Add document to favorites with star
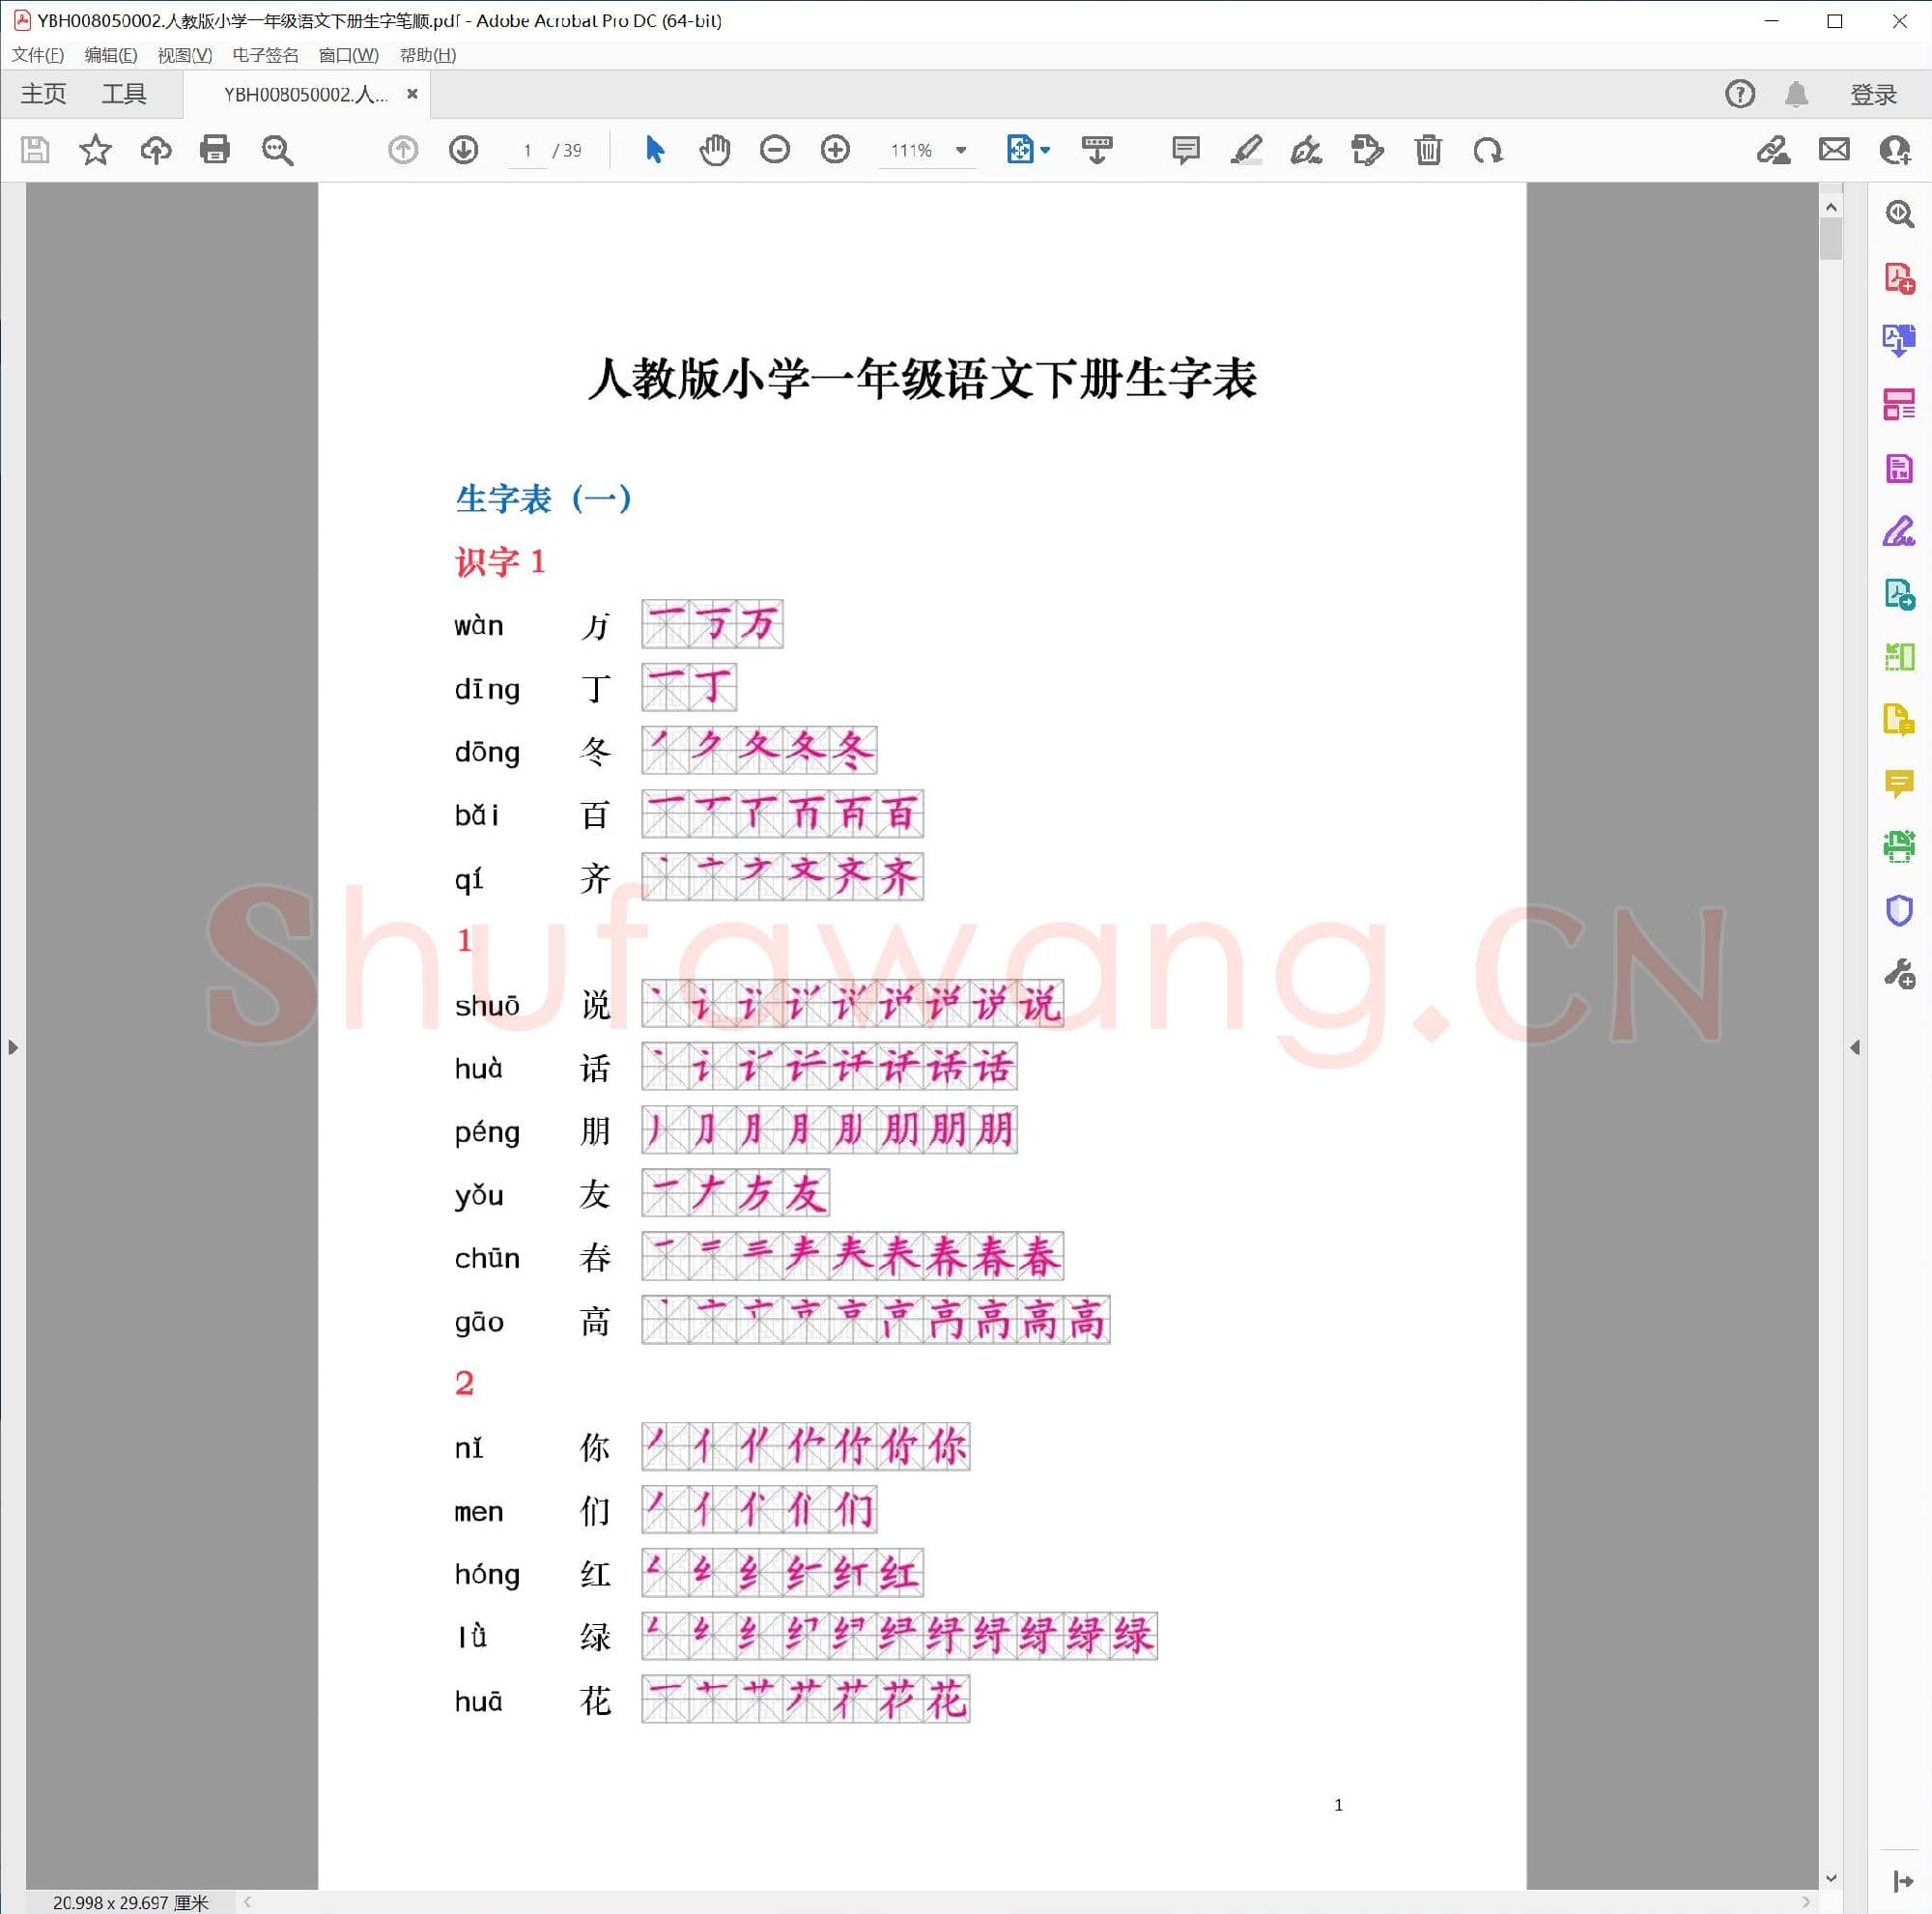 (x=95, y=150)
